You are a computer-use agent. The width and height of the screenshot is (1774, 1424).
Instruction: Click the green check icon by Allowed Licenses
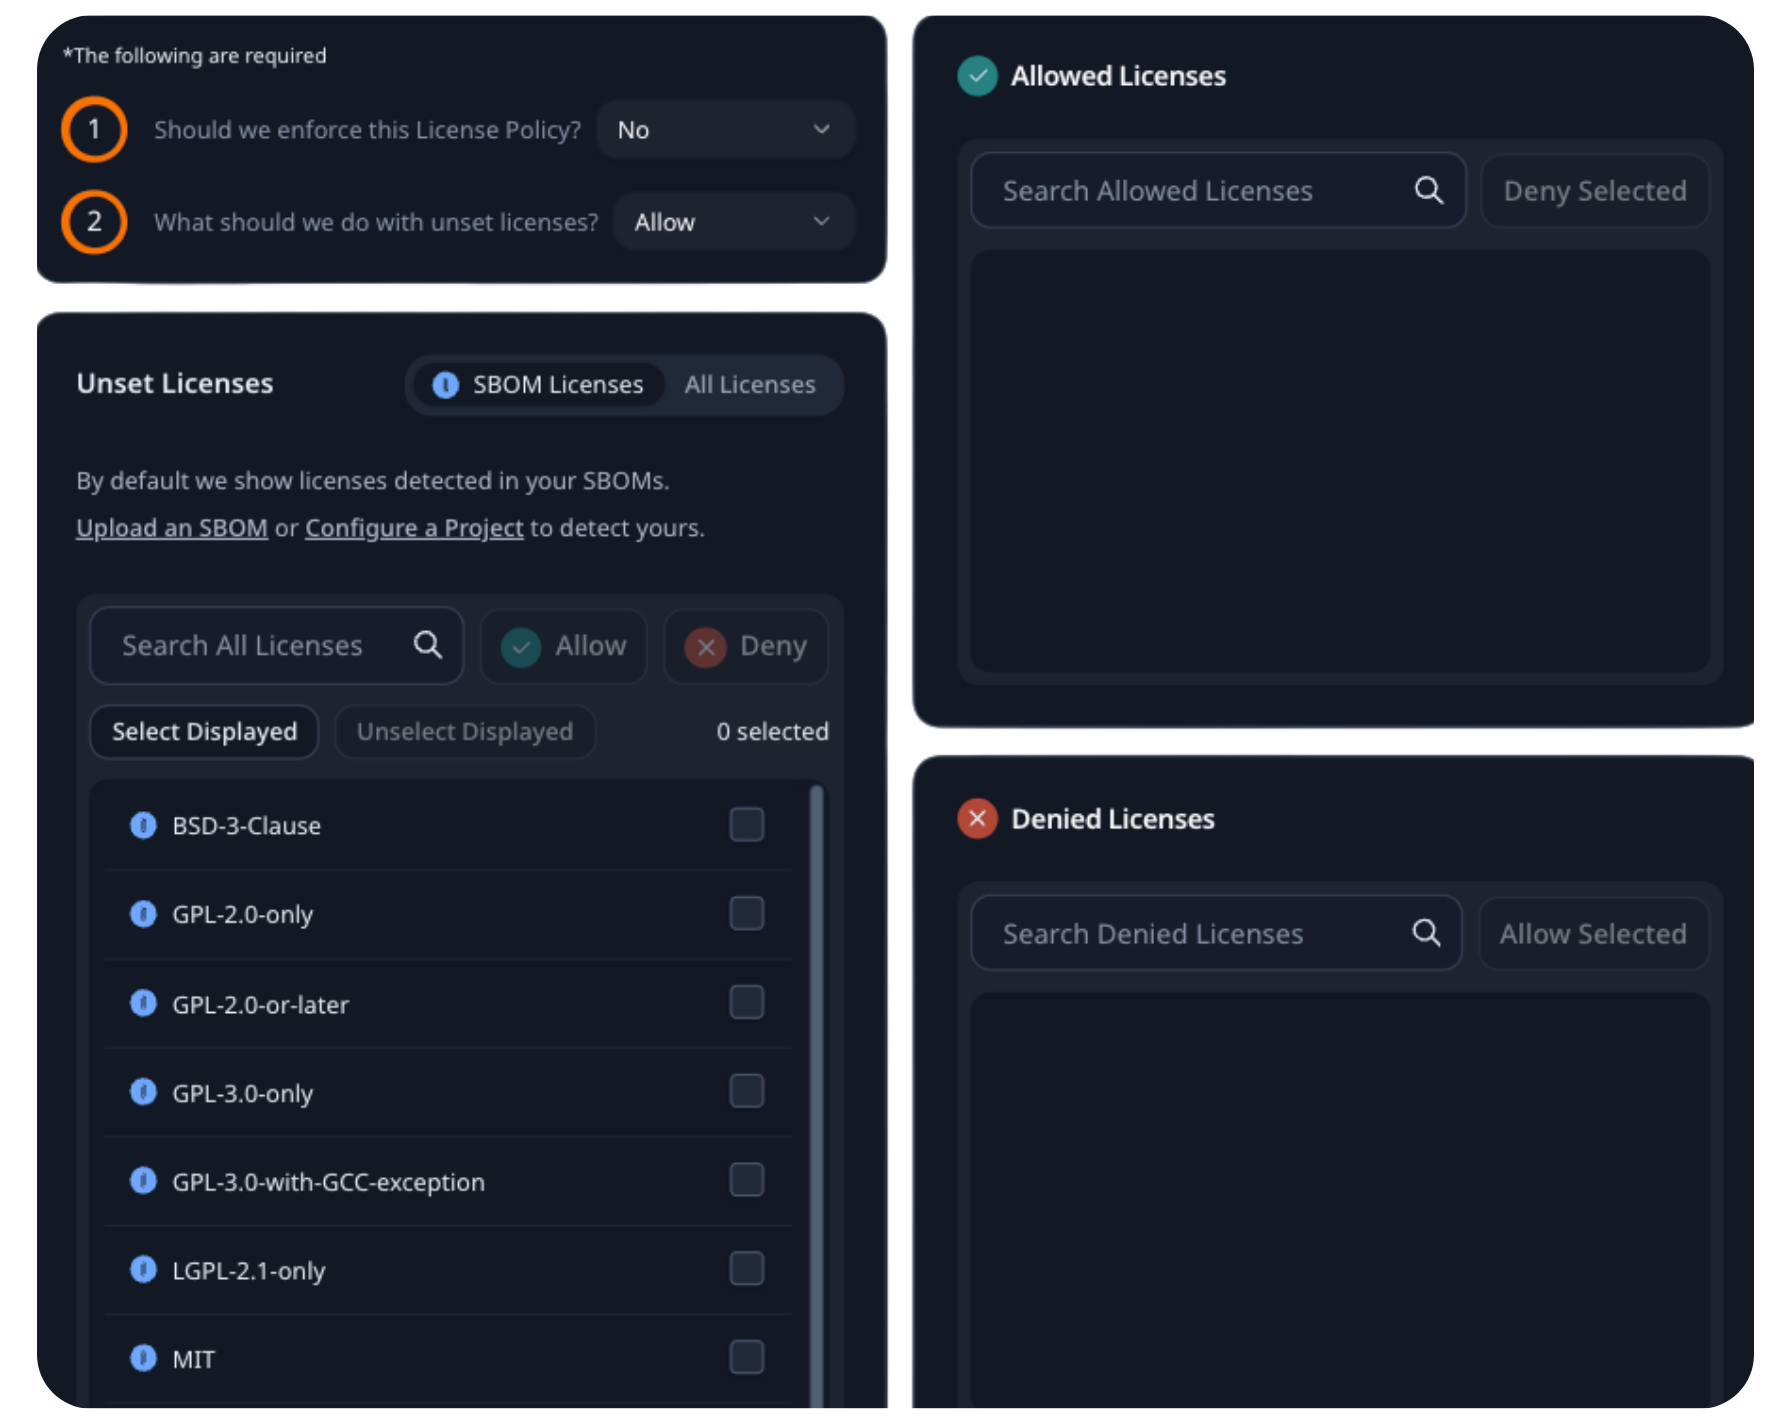977,75
